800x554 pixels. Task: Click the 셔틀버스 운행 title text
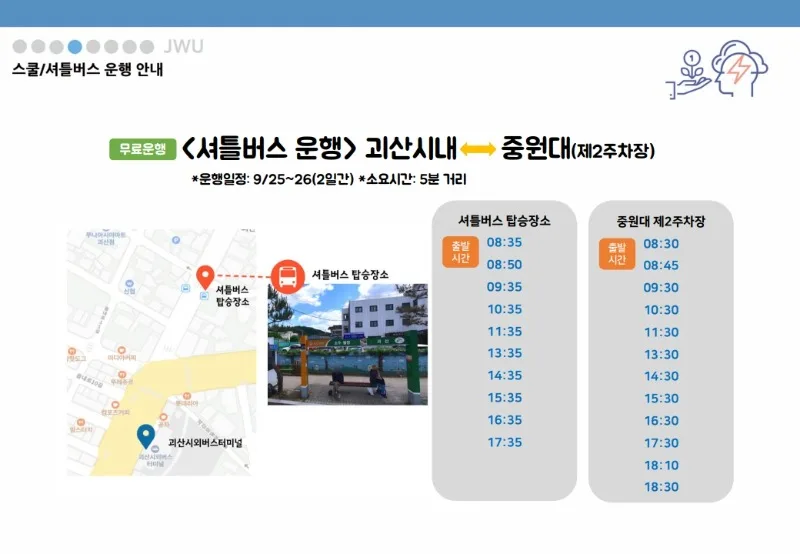(x=269, y=148)
